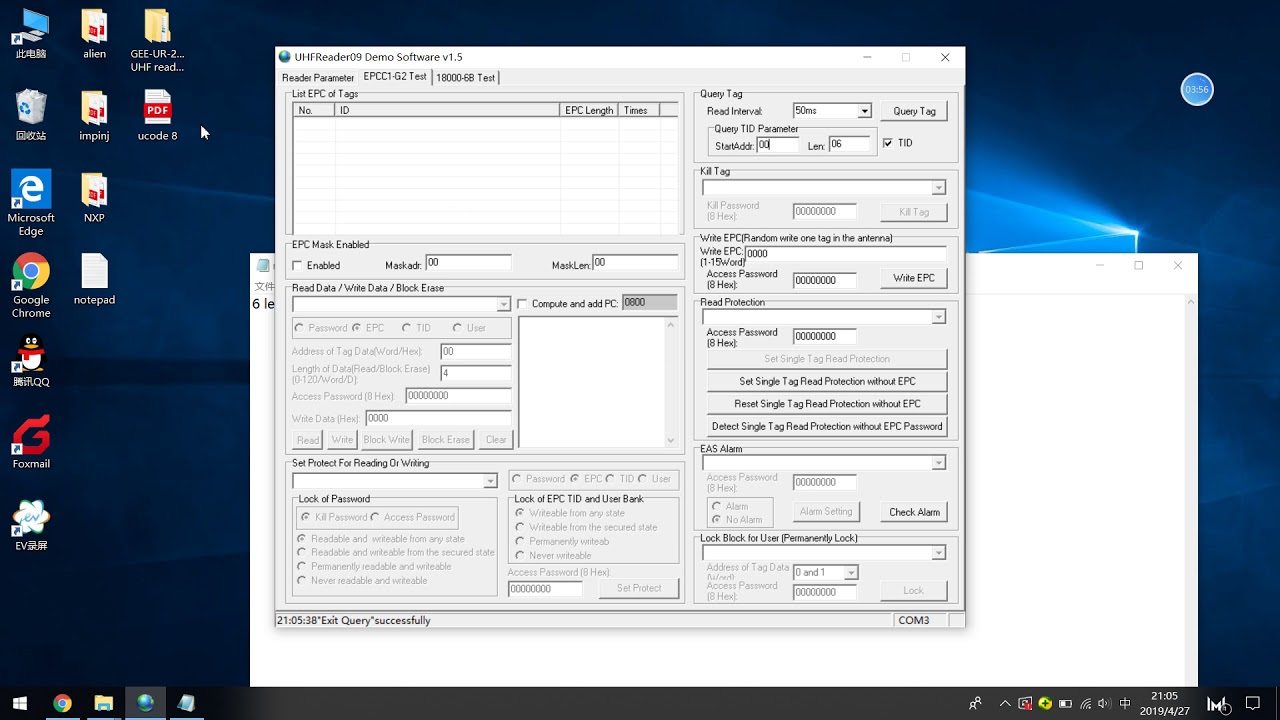This screenshot has height=720, width=1280.
Task: Switch to the Reader Parameter tab
Action: pyautogui.click(x=318, y=78)
